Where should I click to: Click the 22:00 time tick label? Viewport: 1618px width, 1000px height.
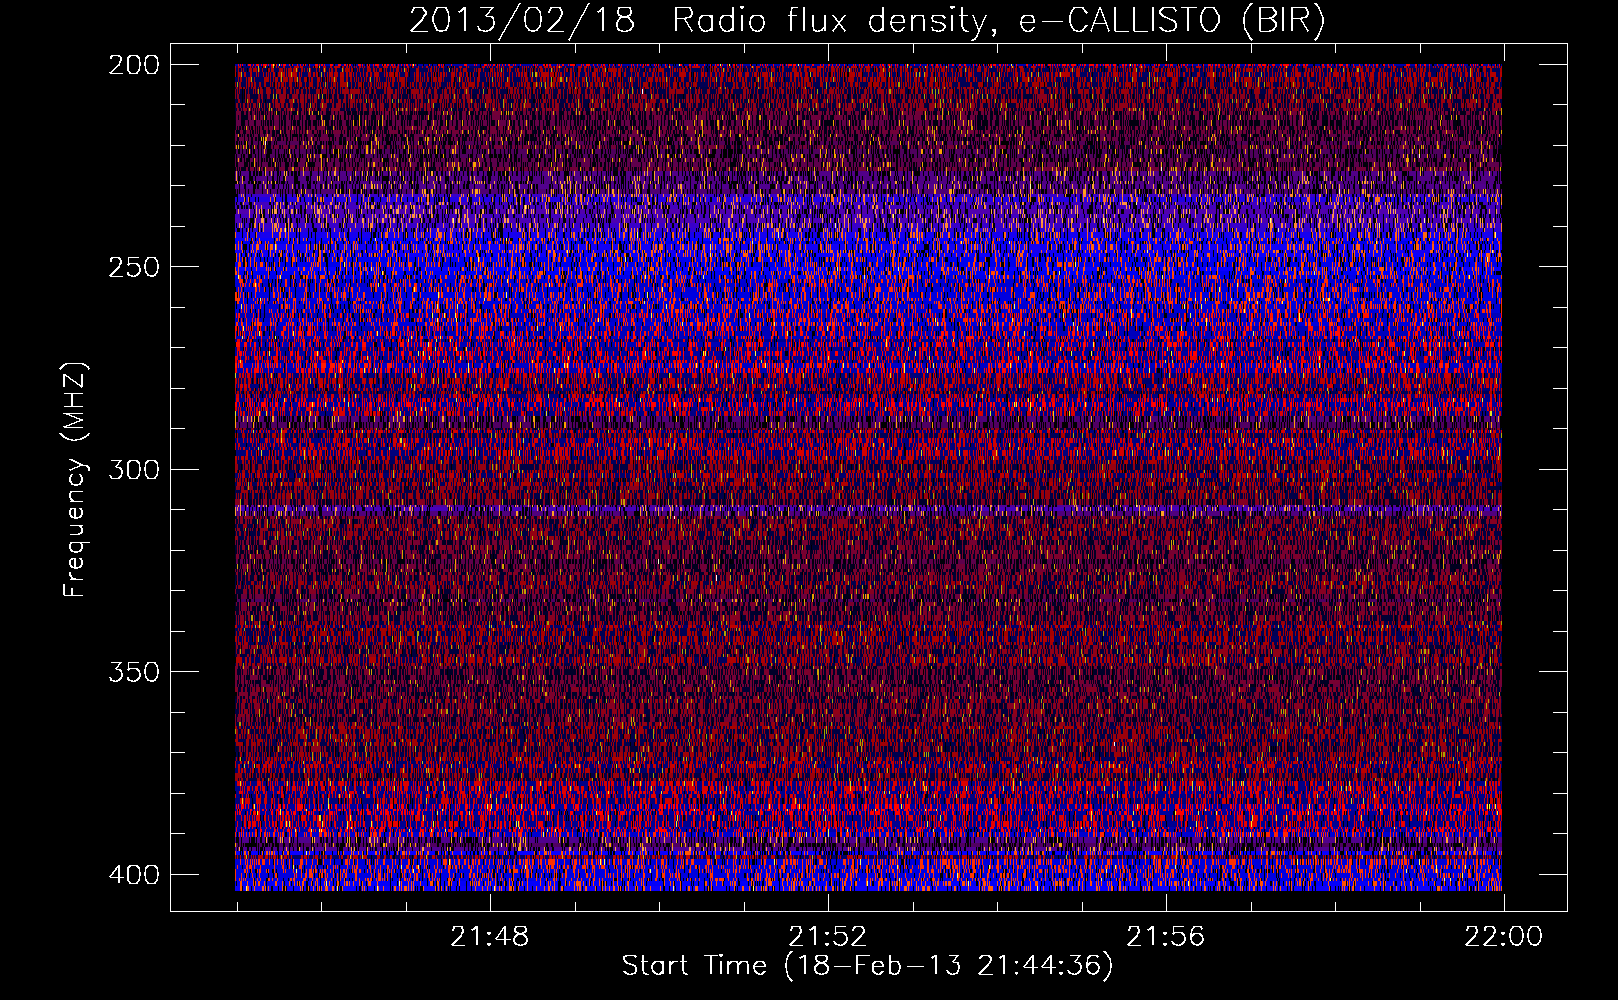click(x=1504, y=937)
